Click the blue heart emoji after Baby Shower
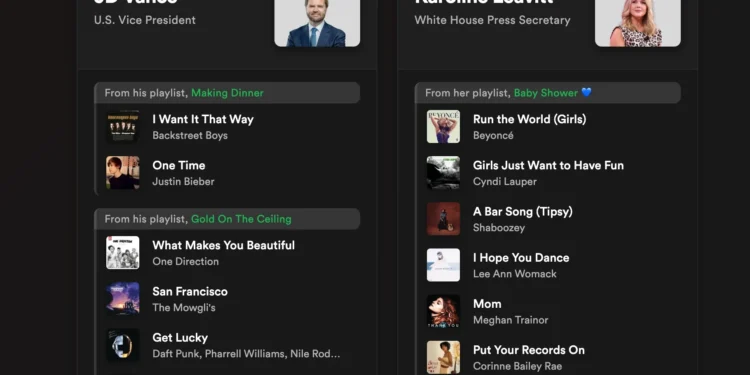 pyautogui.click(x=586, y=92)
